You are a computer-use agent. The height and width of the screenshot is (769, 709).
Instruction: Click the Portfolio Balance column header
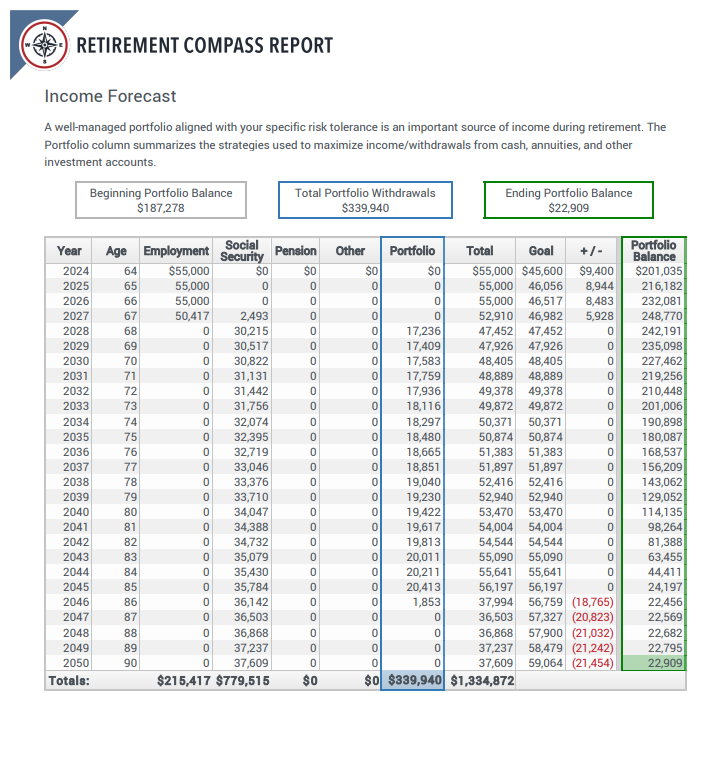tap(653, 251)
